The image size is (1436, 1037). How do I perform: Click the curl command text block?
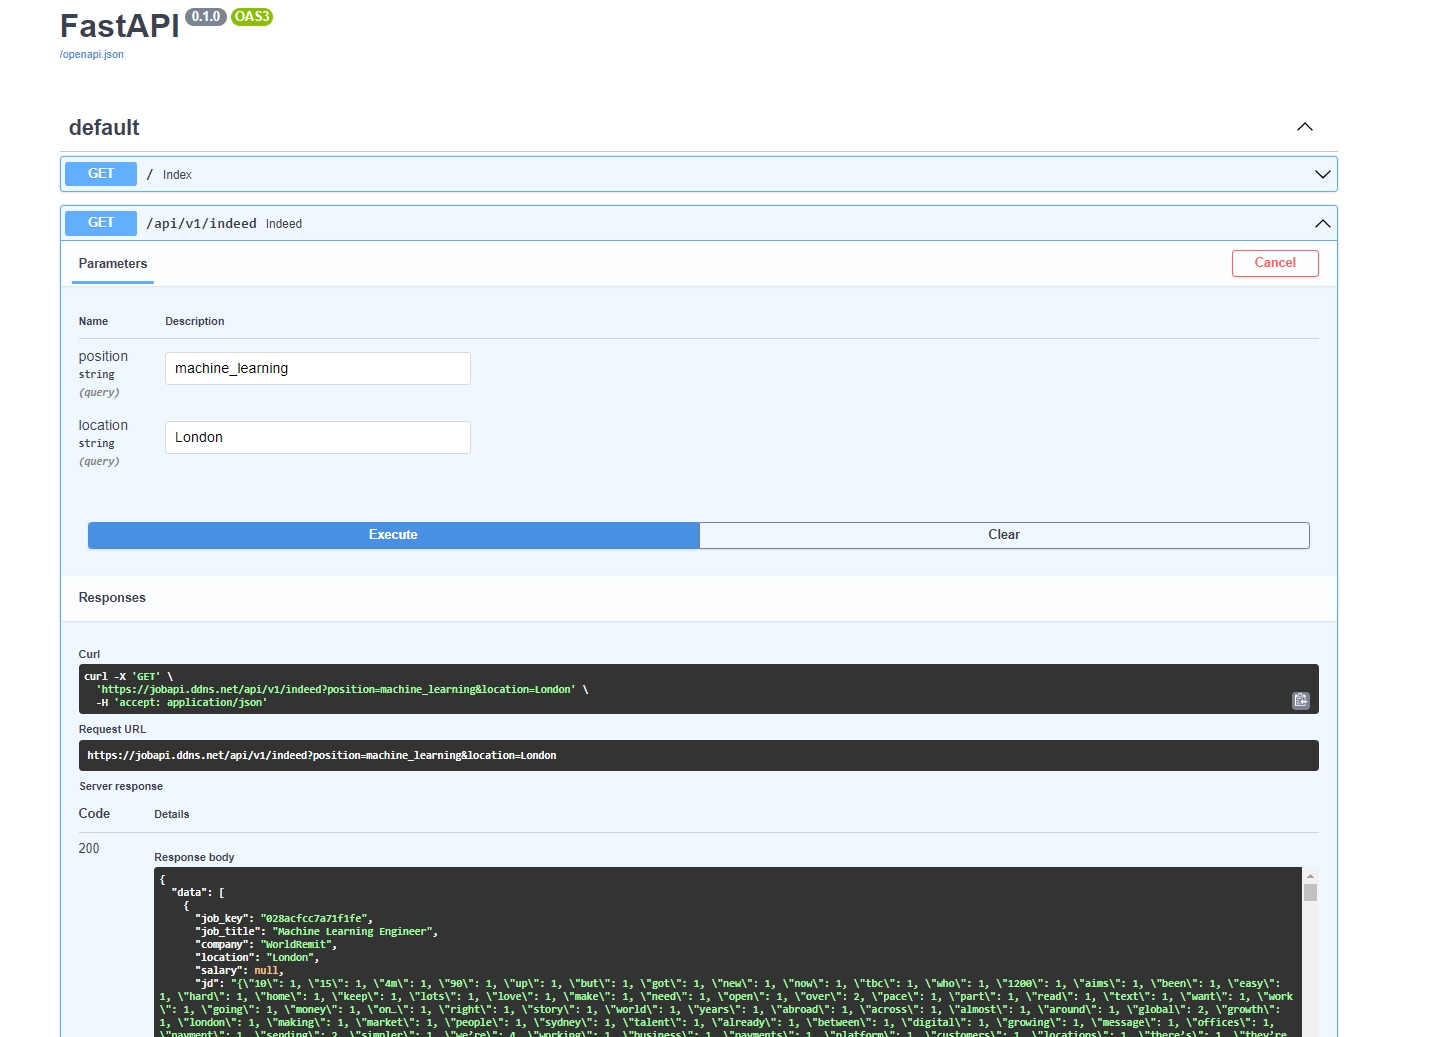pyautogui.click(x=698, y=689)
